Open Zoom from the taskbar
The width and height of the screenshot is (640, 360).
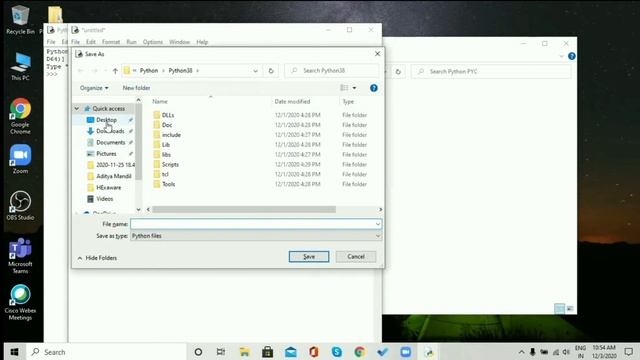pyautogui.click(x=406, y=352)
